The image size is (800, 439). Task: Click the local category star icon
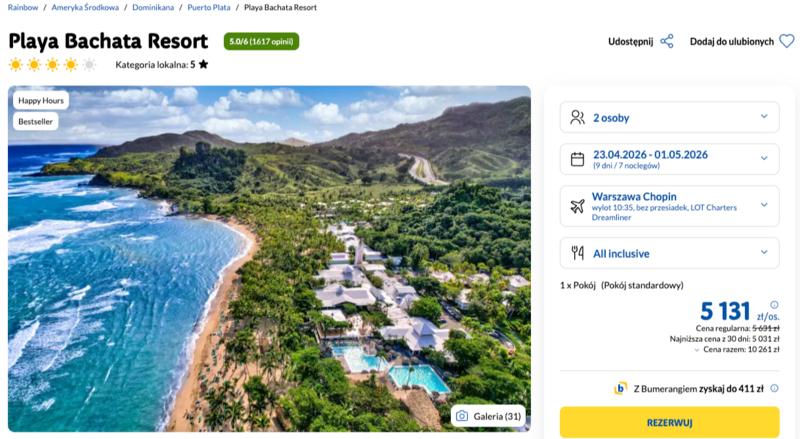[x=204, y=65]
